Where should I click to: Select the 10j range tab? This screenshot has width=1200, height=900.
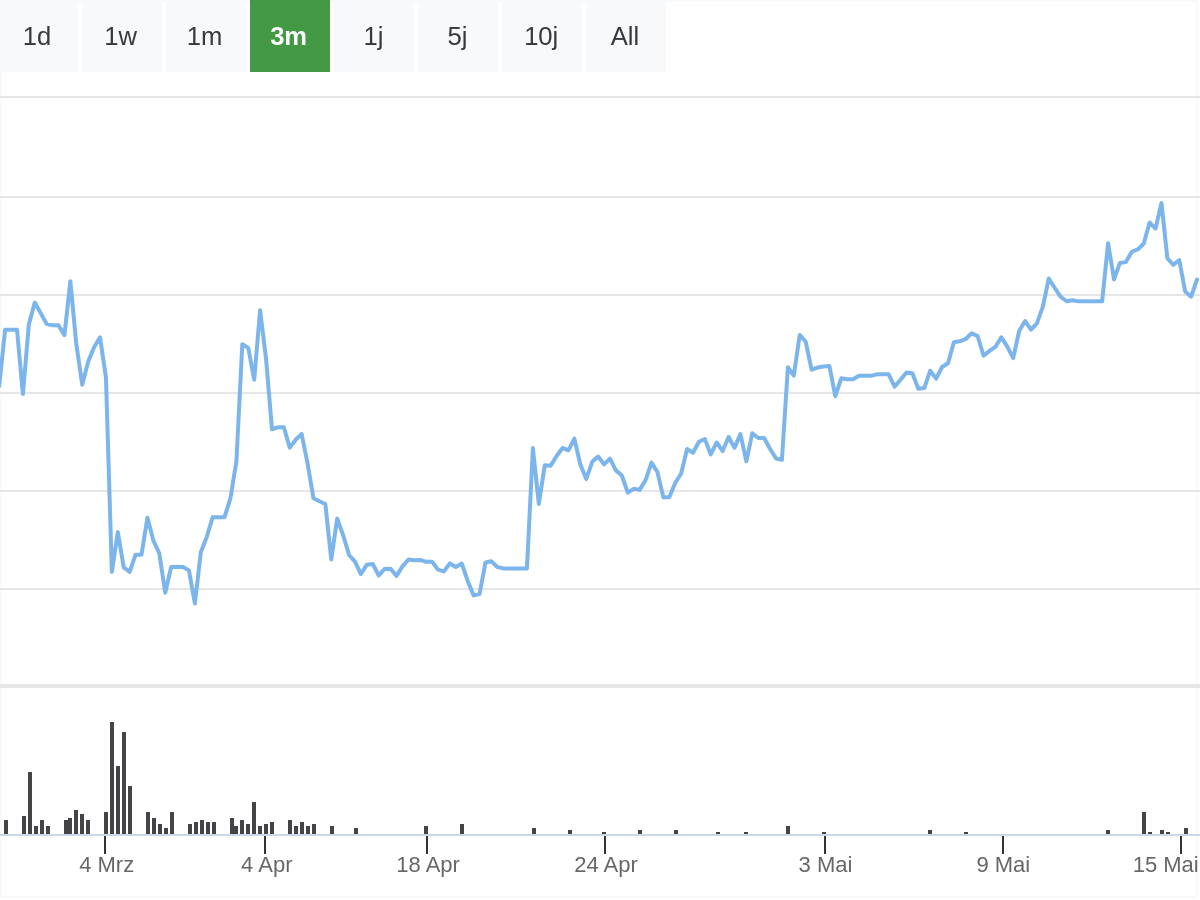coord(541,36)
